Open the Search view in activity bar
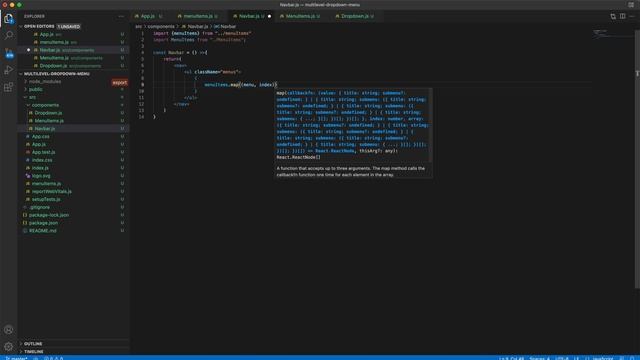The width and height of the screenshot is (640, 360). [9, 35]
